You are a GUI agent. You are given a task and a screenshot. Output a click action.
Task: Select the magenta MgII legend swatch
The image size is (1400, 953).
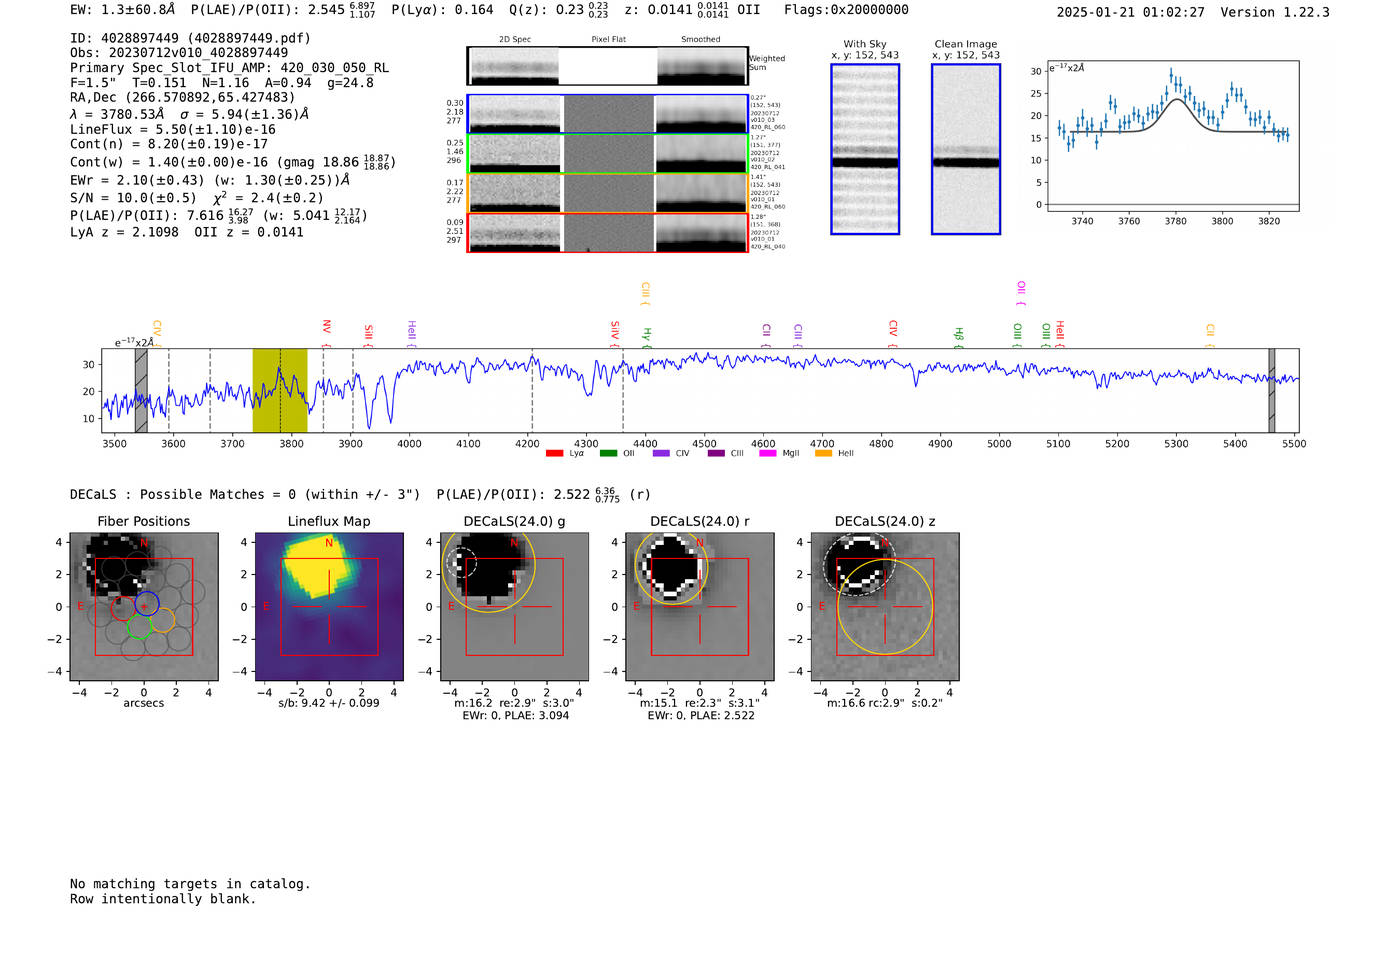768,453
